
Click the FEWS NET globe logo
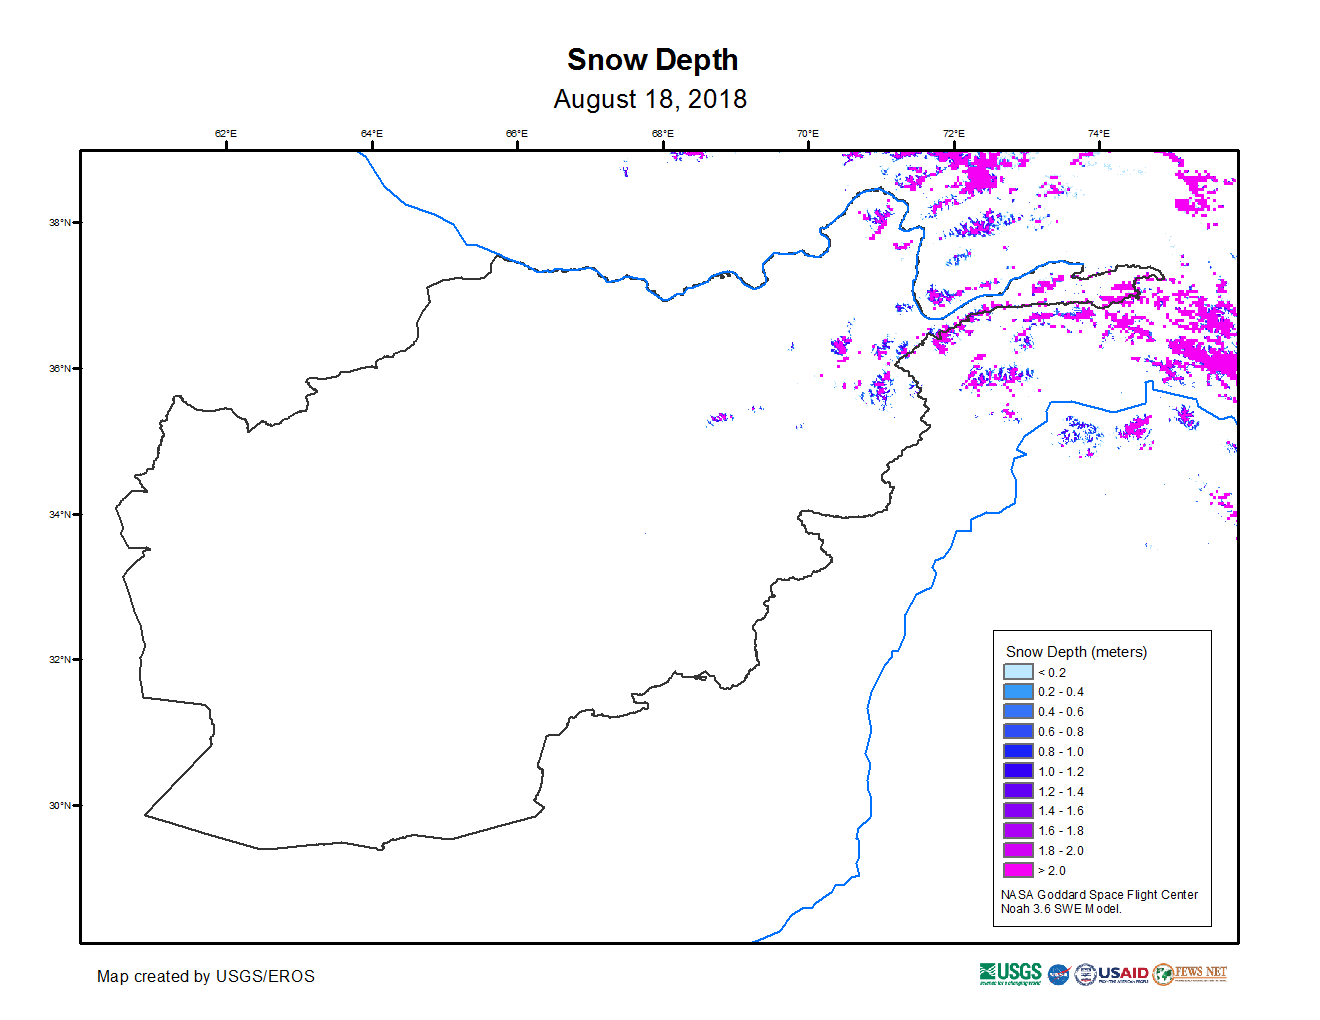(1163, 974)
